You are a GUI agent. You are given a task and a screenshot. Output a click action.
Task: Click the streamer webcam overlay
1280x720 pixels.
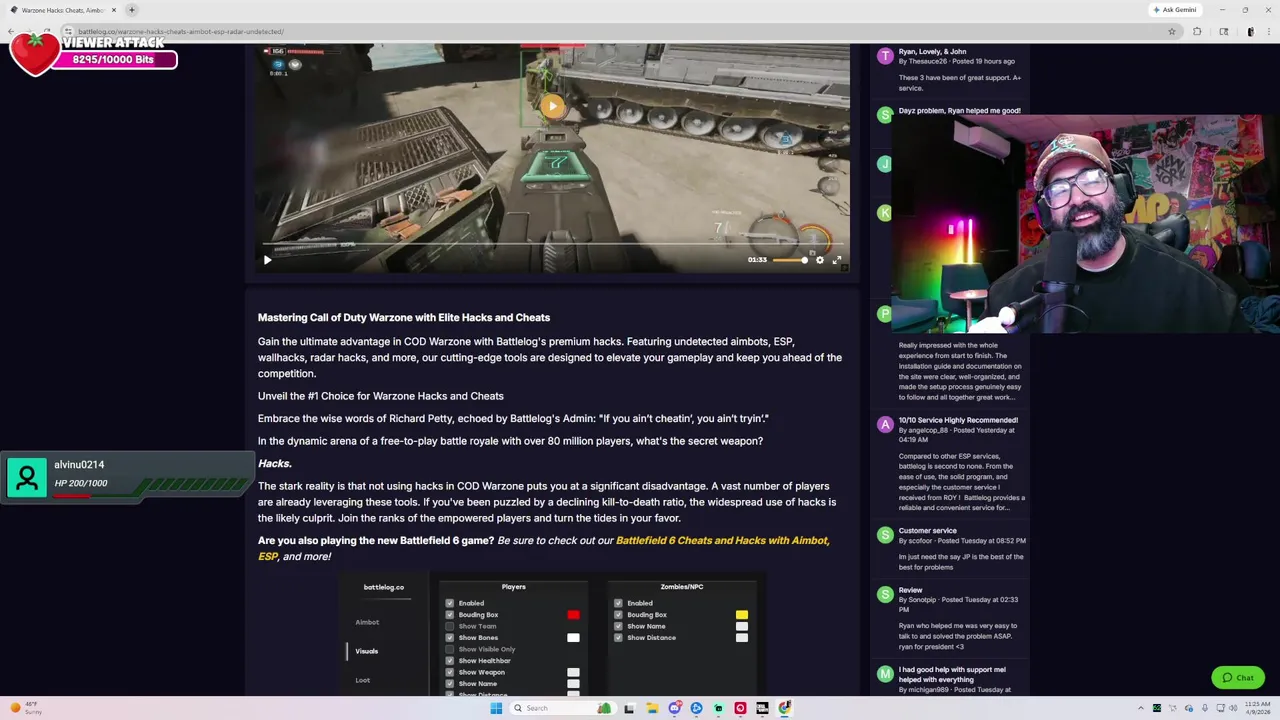[1085, 223]
